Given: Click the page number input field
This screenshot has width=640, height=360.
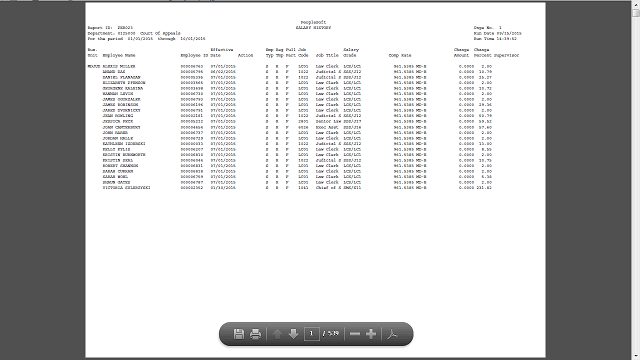Looking at the screenshot, I should [311, 334].
